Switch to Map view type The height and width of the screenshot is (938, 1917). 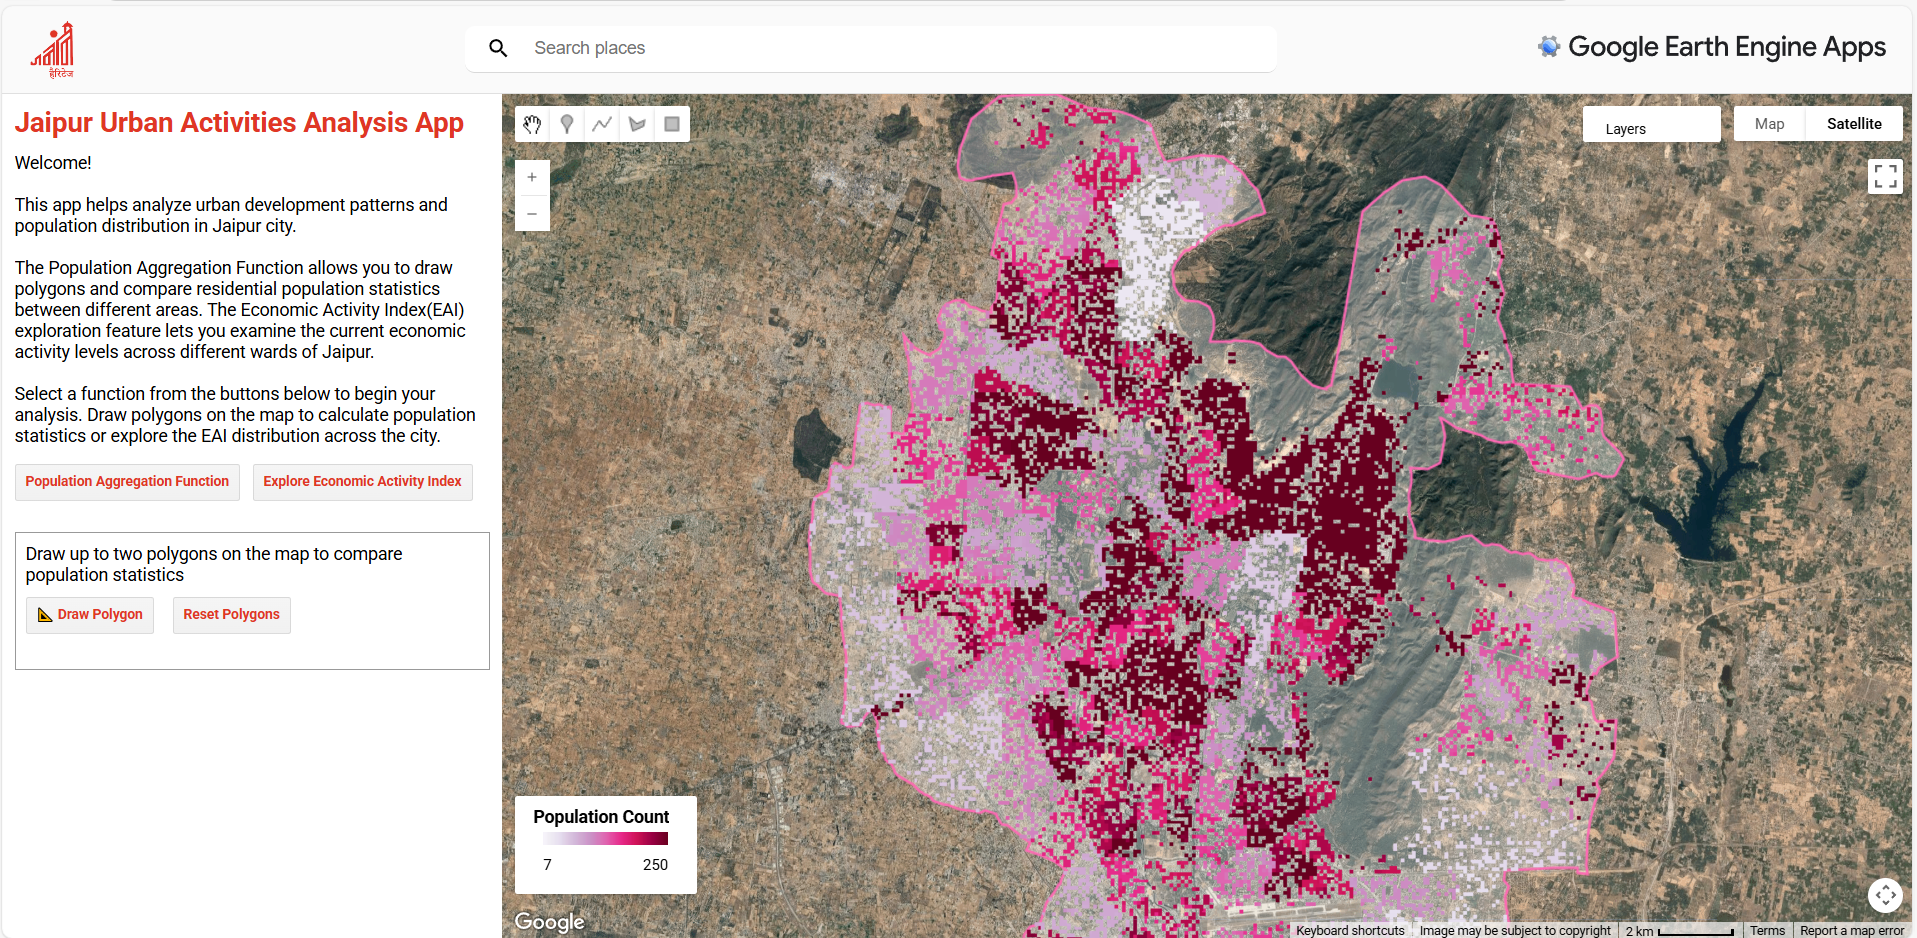(x=1769, y=124)
